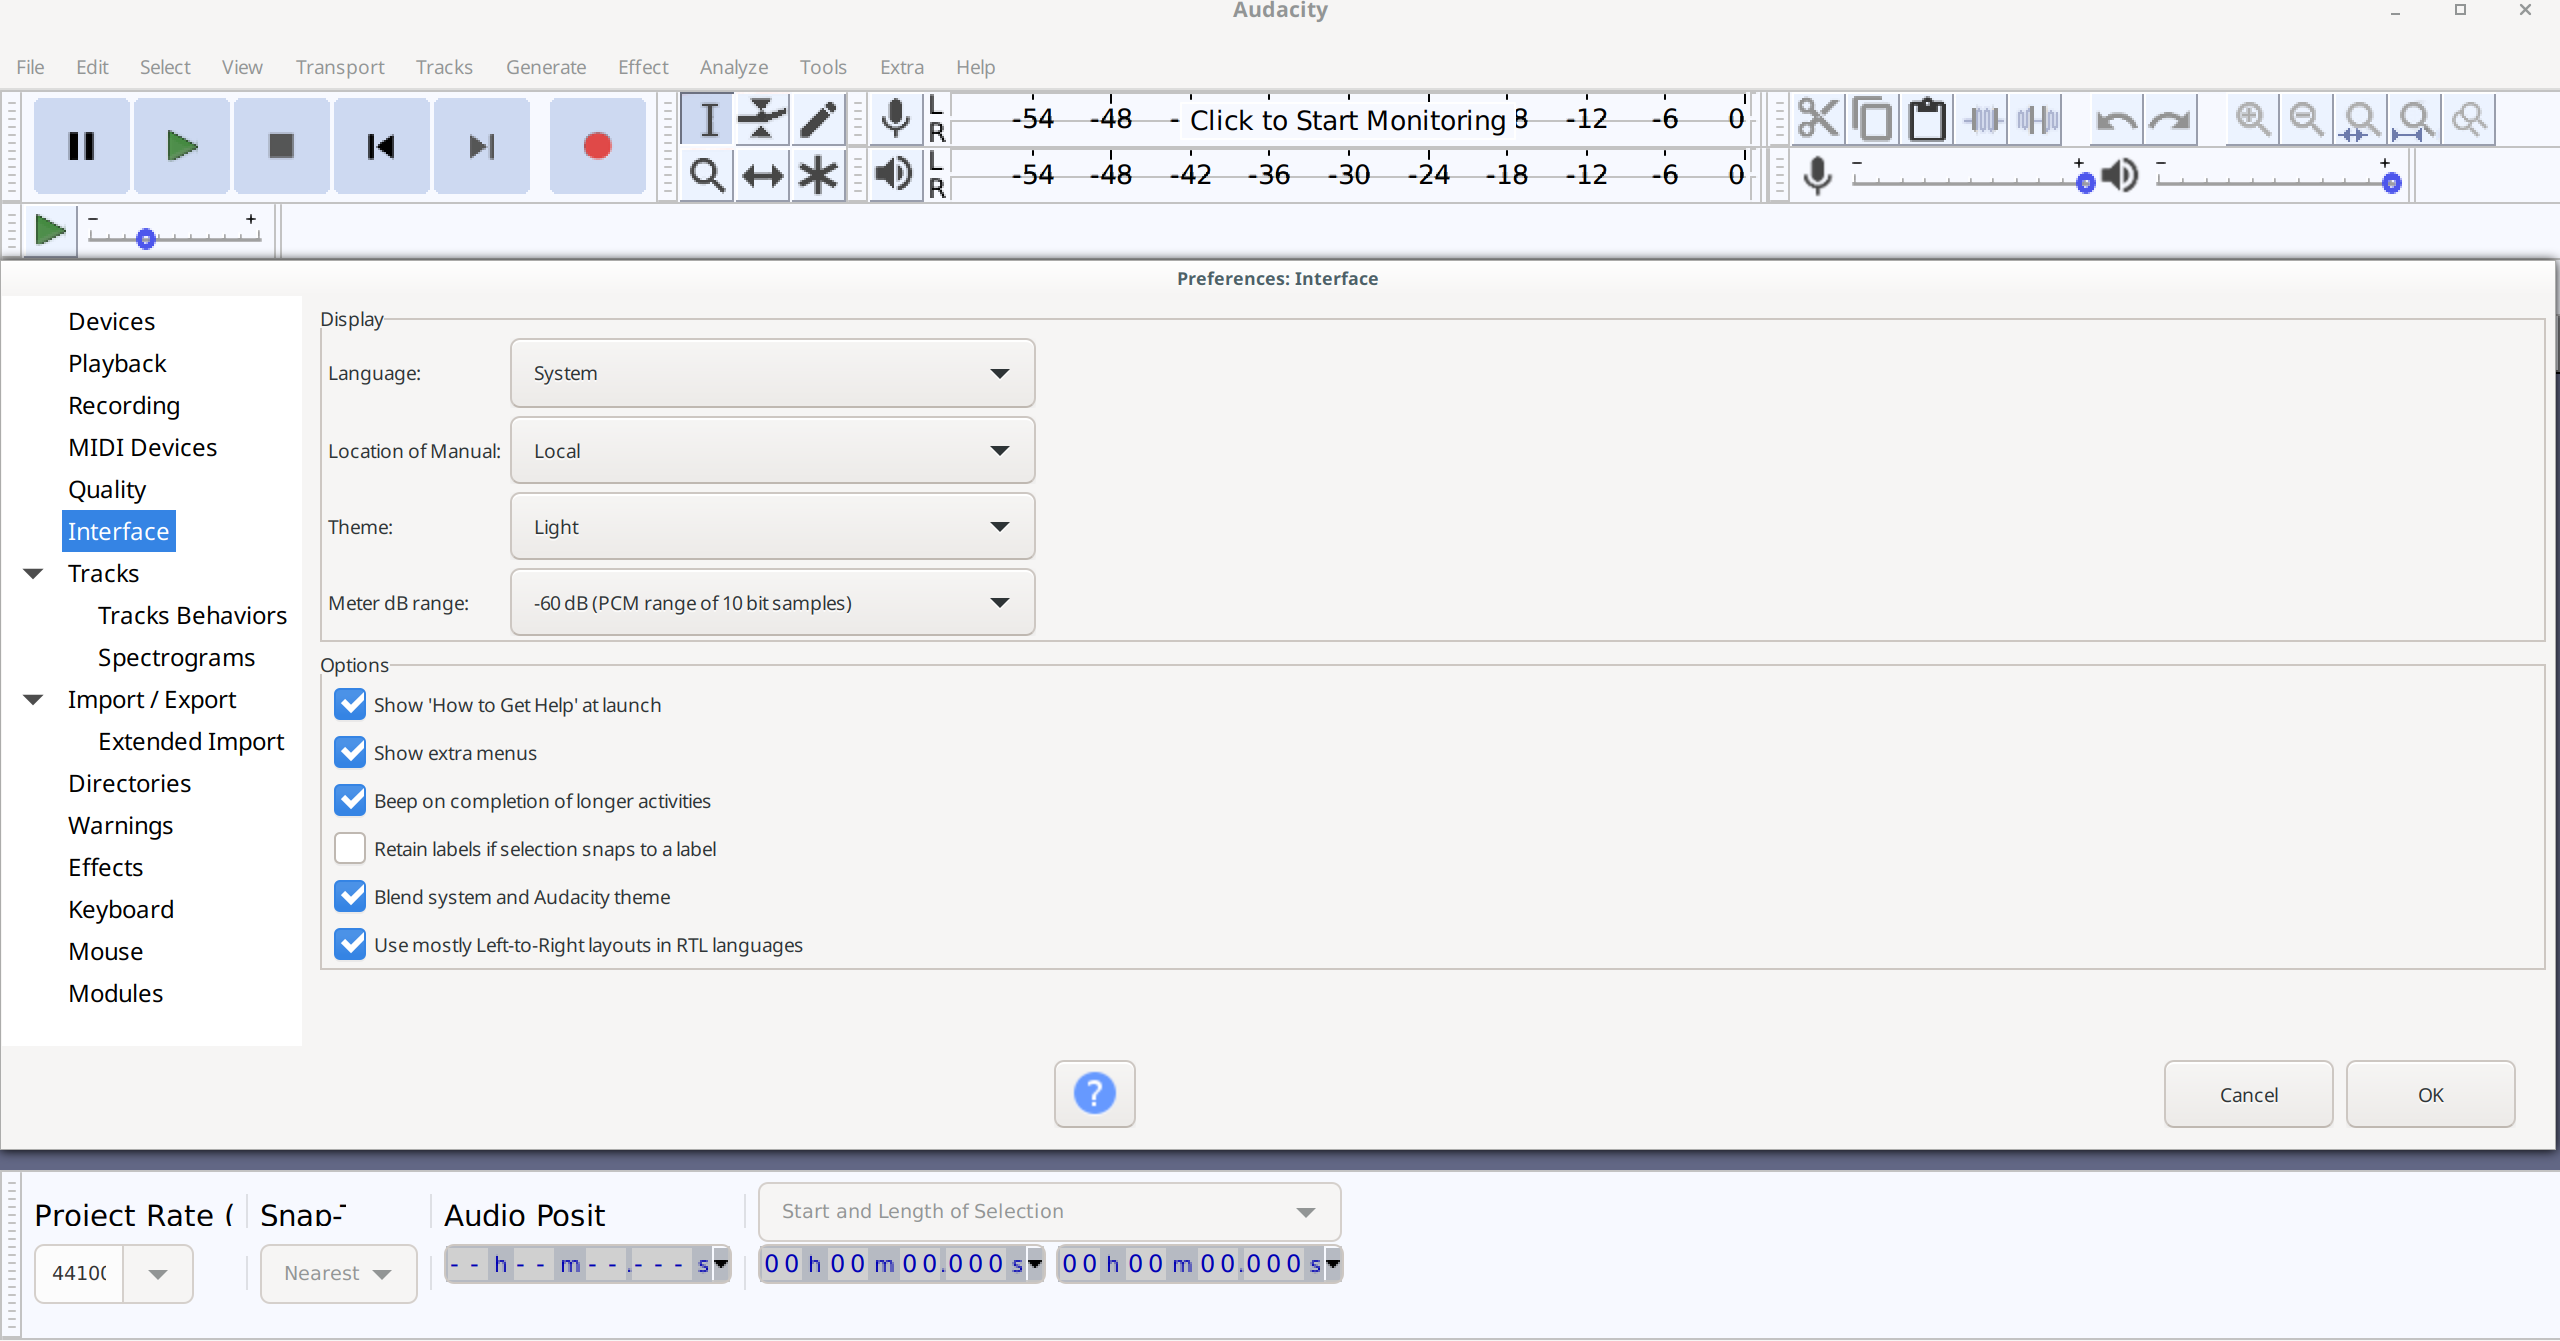The image size is (2560, 1341).
Task: Click the playback volume slider handle
Action: (x=2391, y=183)
